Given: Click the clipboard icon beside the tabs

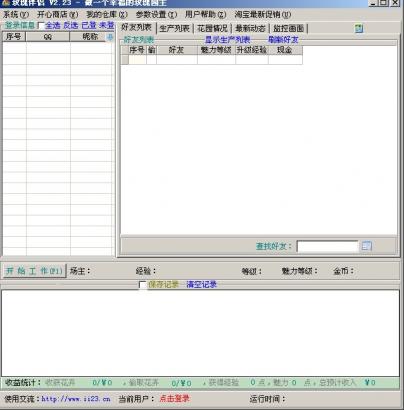Looking at the screenshot, I should (x=359, y=28).
